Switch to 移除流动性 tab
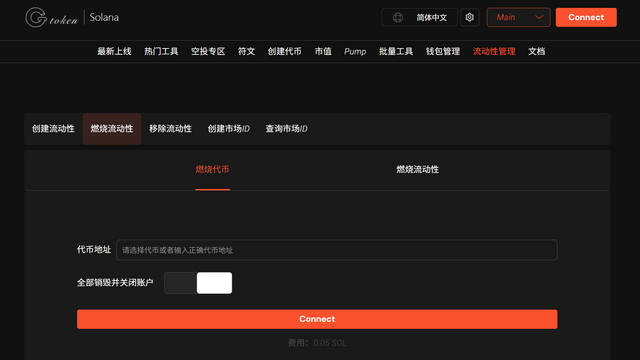 coord(170,129)
